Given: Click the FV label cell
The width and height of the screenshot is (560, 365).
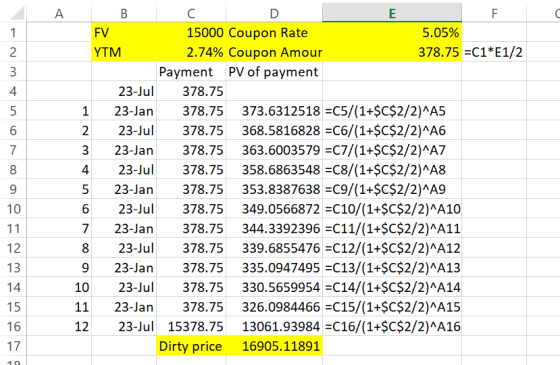Looking at the screenshot, I should pos(124,32).
